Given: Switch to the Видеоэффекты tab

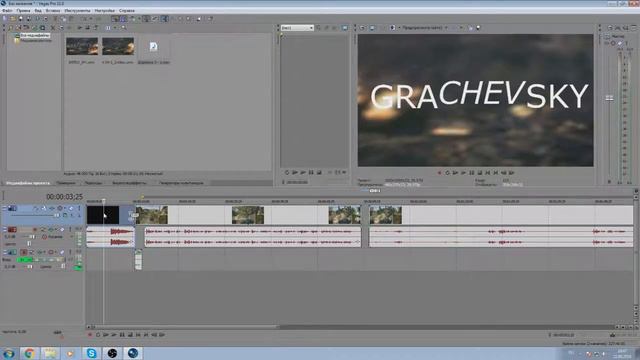Looking at the screenshot, I should click(x=129, y=183).
